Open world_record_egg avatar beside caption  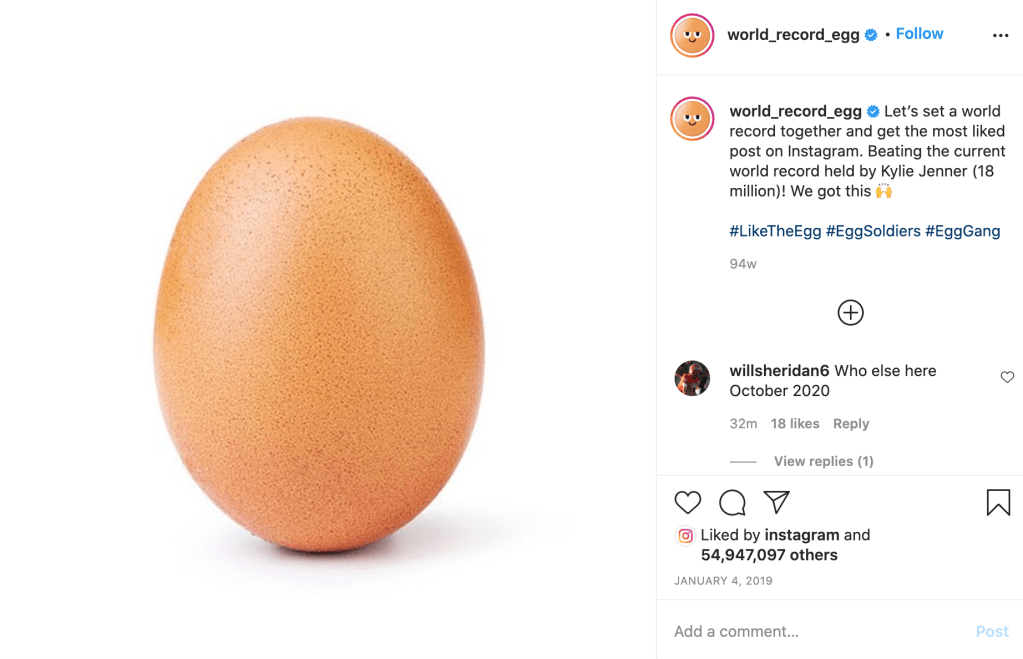692,119
